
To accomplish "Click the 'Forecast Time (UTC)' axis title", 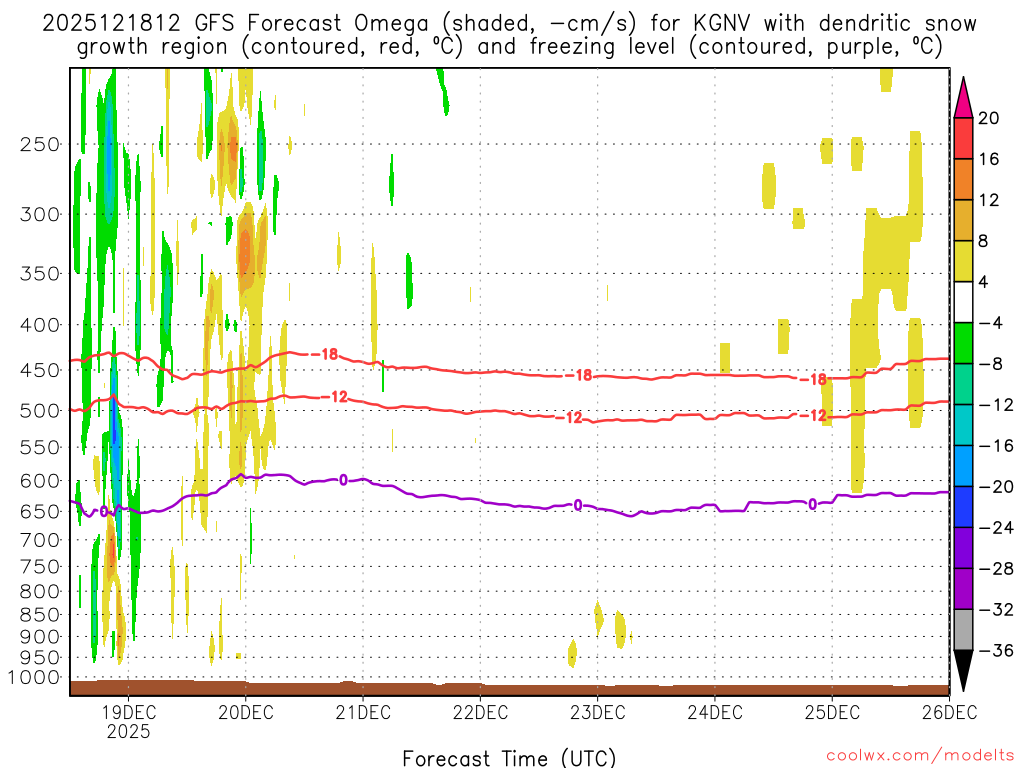I will pos(509,758).
